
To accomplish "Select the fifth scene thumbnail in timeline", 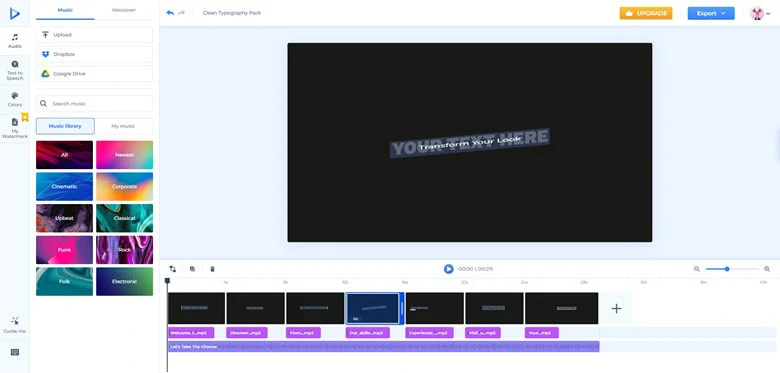I will pyautogui.click(x=435, y=308).
